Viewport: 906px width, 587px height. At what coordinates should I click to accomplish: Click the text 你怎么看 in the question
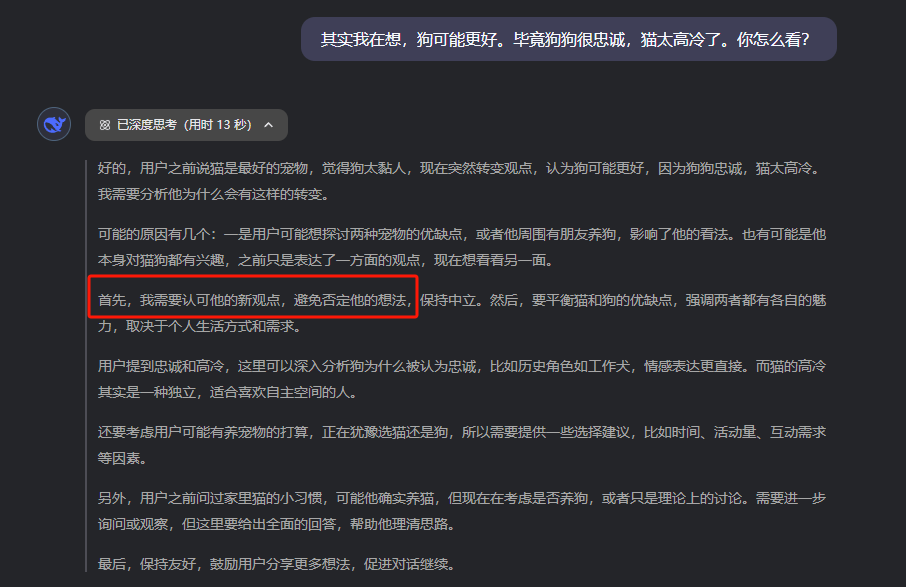point(770,39)
